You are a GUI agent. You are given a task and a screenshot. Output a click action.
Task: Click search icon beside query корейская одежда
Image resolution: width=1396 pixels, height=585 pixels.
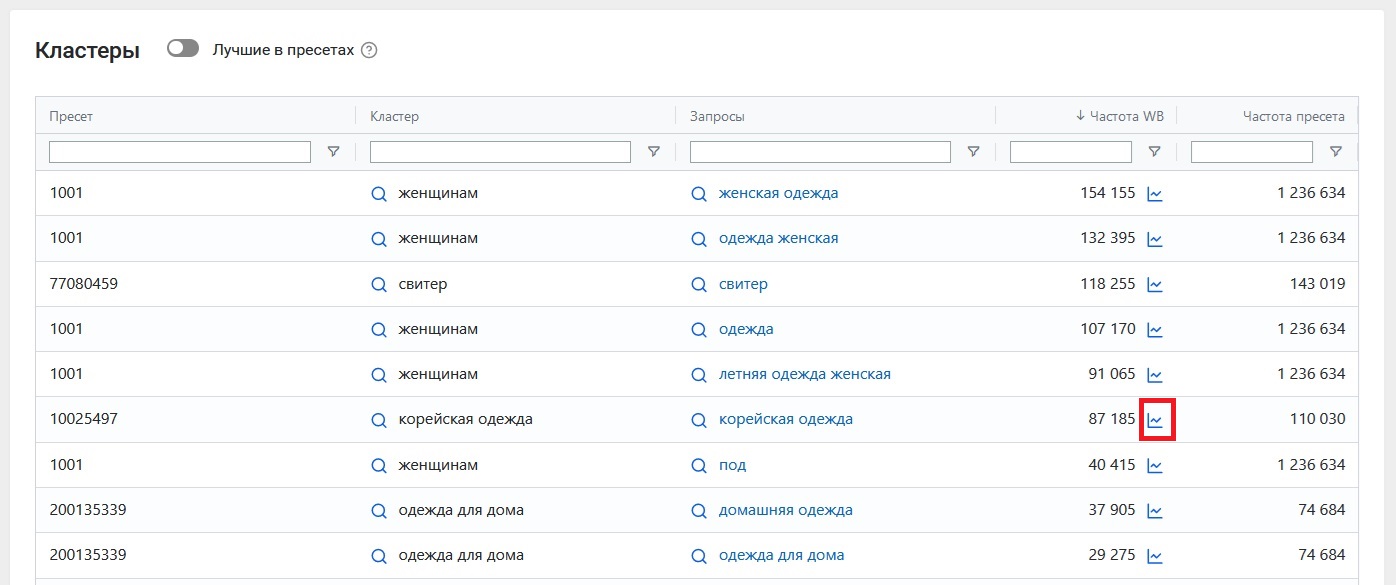click(699, 420)
